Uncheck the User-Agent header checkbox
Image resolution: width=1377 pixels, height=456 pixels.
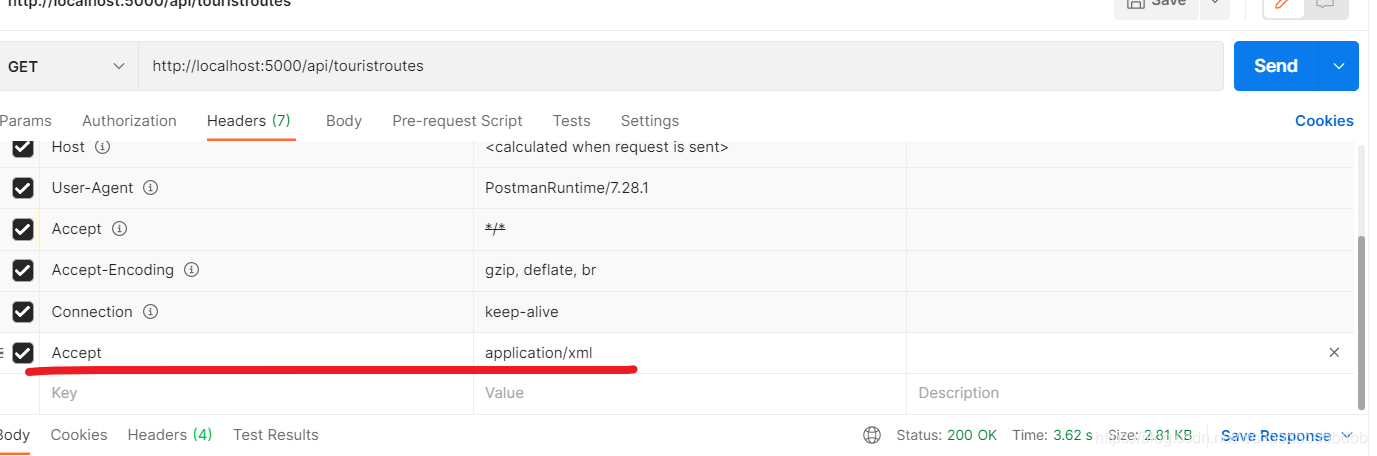[x=23, y=188]
